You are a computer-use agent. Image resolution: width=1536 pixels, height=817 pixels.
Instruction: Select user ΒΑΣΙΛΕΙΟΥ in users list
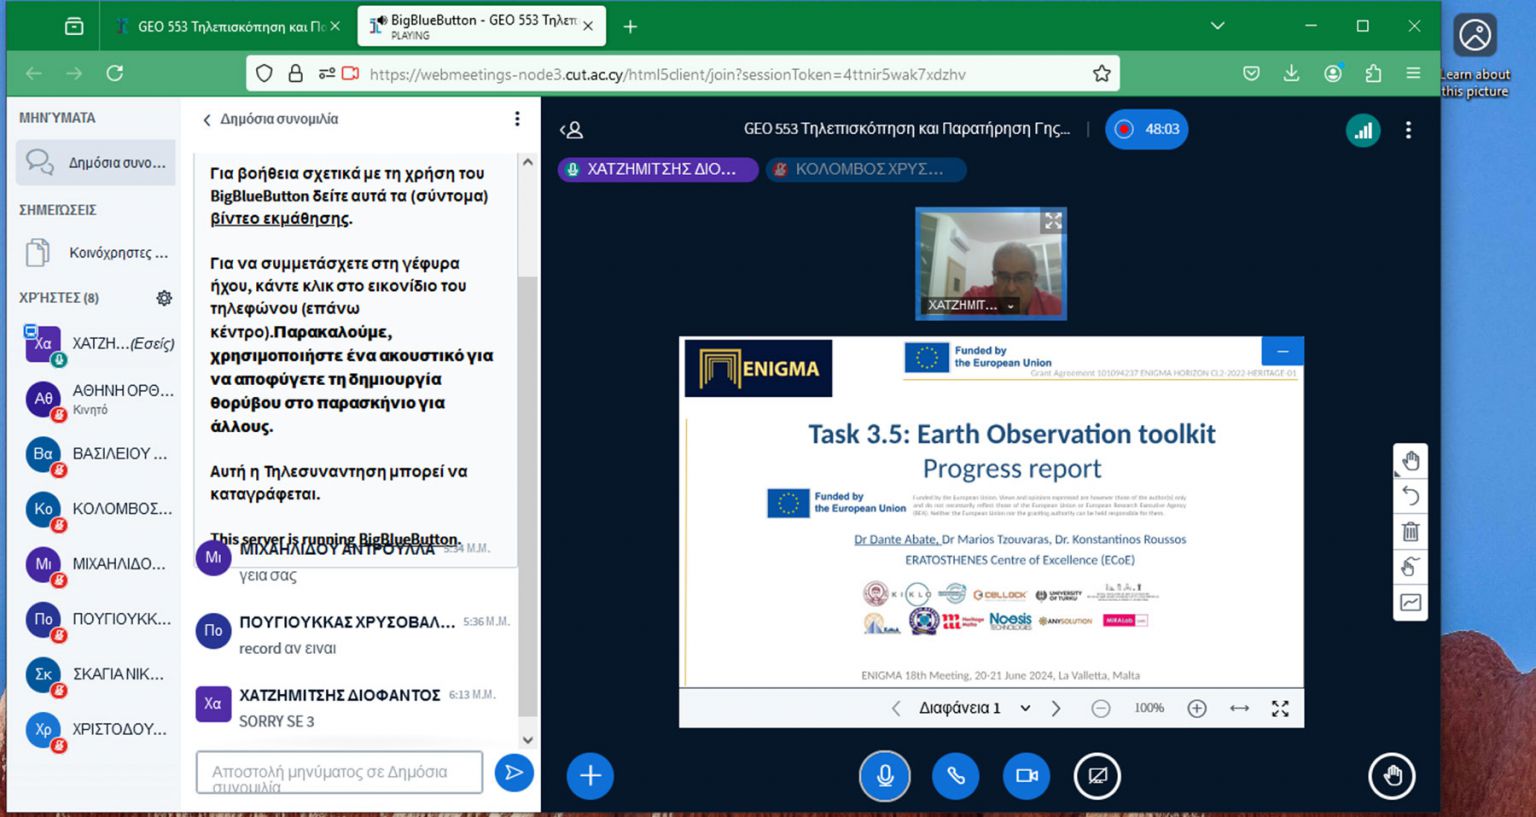[96, 454]
